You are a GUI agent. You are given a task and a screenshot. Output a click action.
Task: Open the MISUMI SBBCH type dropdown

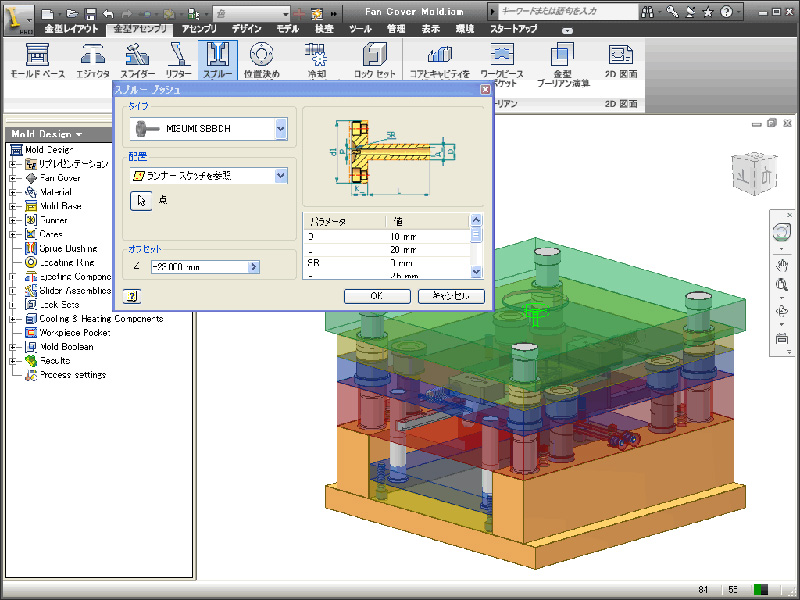[x=281, y=129]
